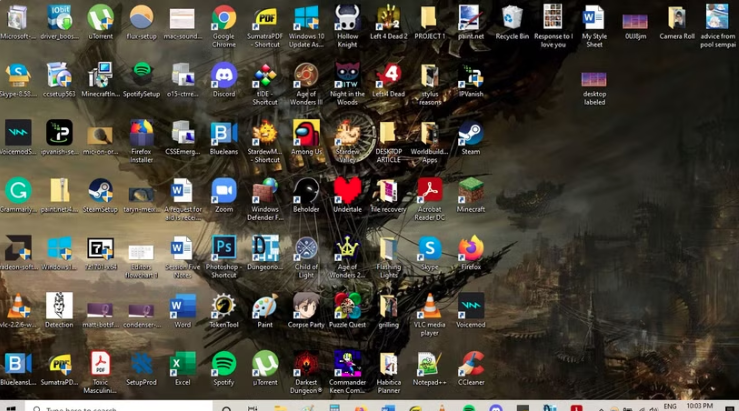The height and width of the screenshot is (411, 739).
Task: Switch the ENG input language indicator
Action: click(670, 406)
